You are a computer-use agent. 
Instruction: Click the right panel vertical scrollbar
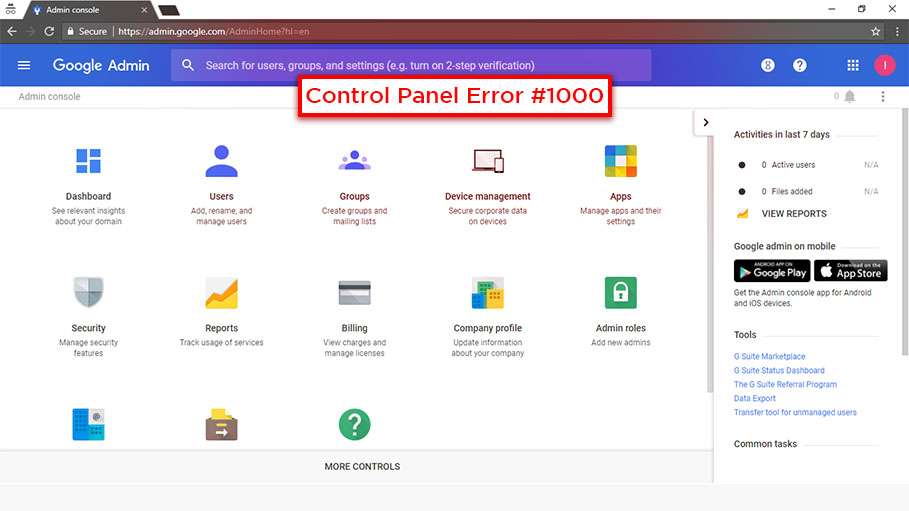click(906, 232)
